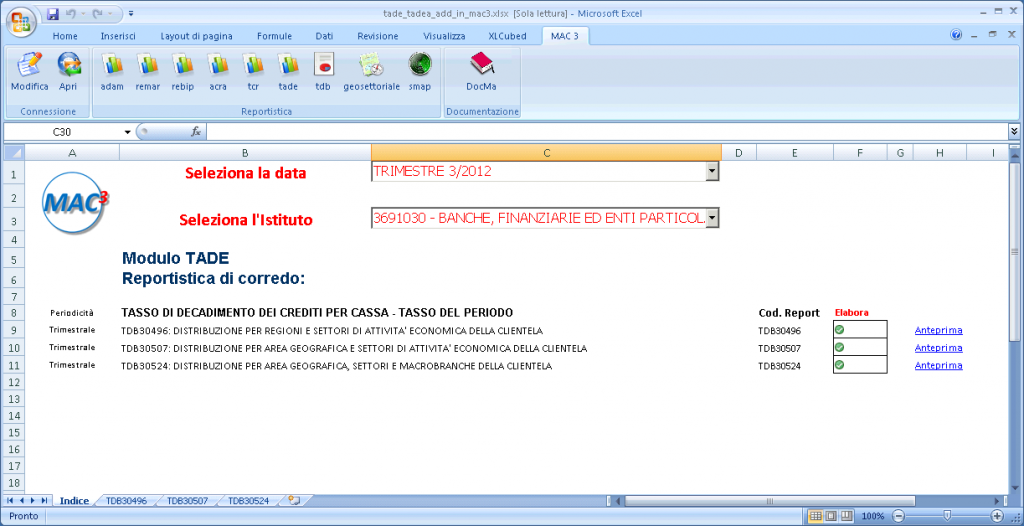Open the Home ribbon tab
The height and width of the screenshot is (526, 1024).
coord(65,36)
